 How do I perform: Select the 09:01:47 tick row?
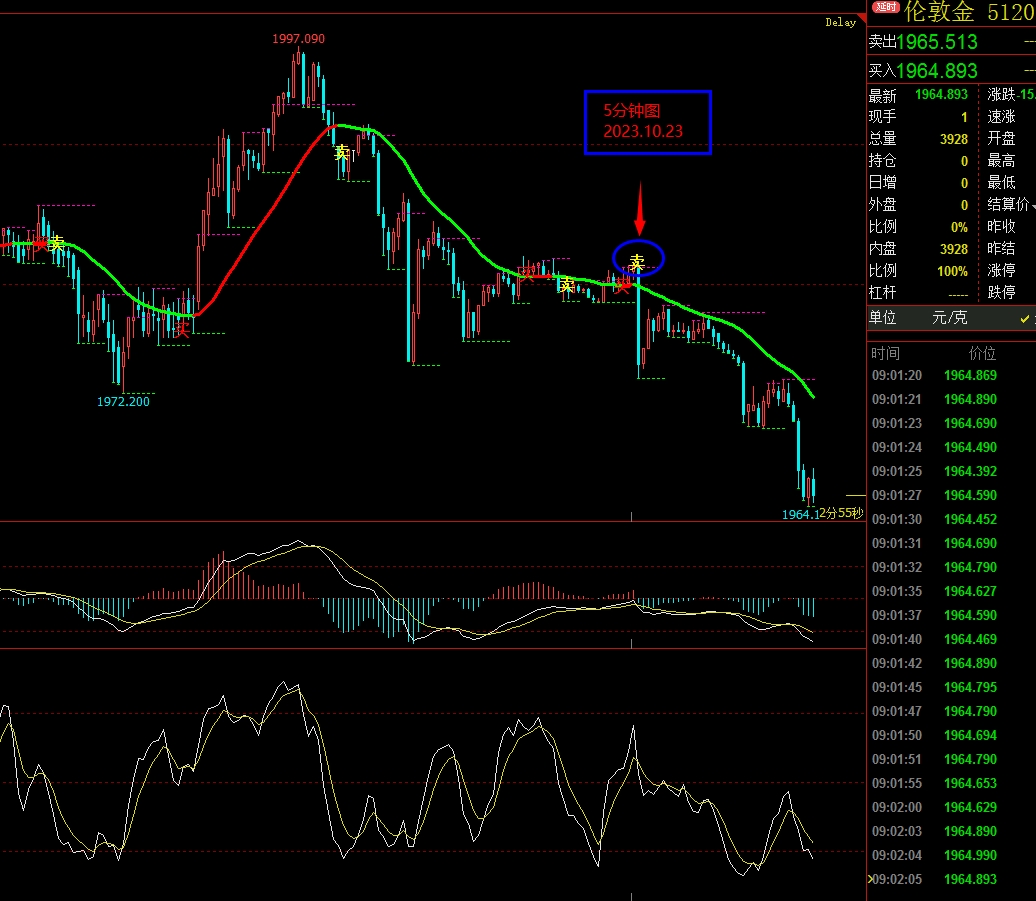click(x=951, y=711)
